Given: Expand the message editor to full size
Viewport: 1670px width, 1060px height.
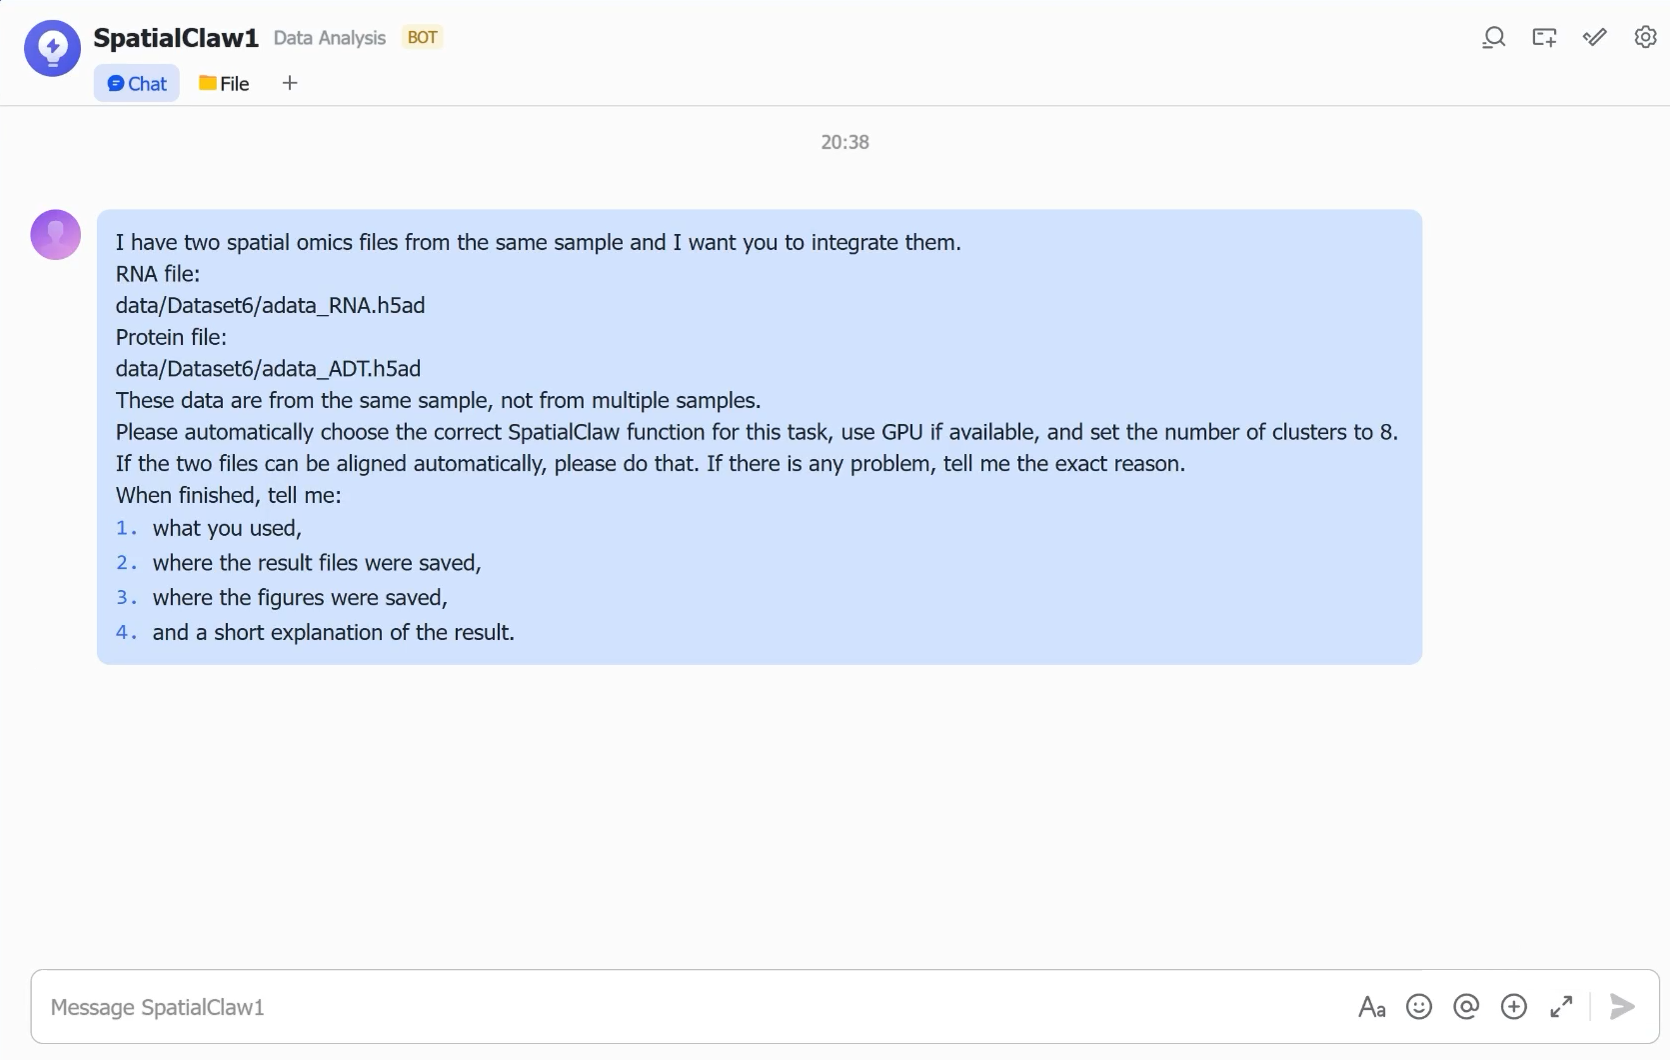Looking at the screenshot, I should tap(1561, 1007).
